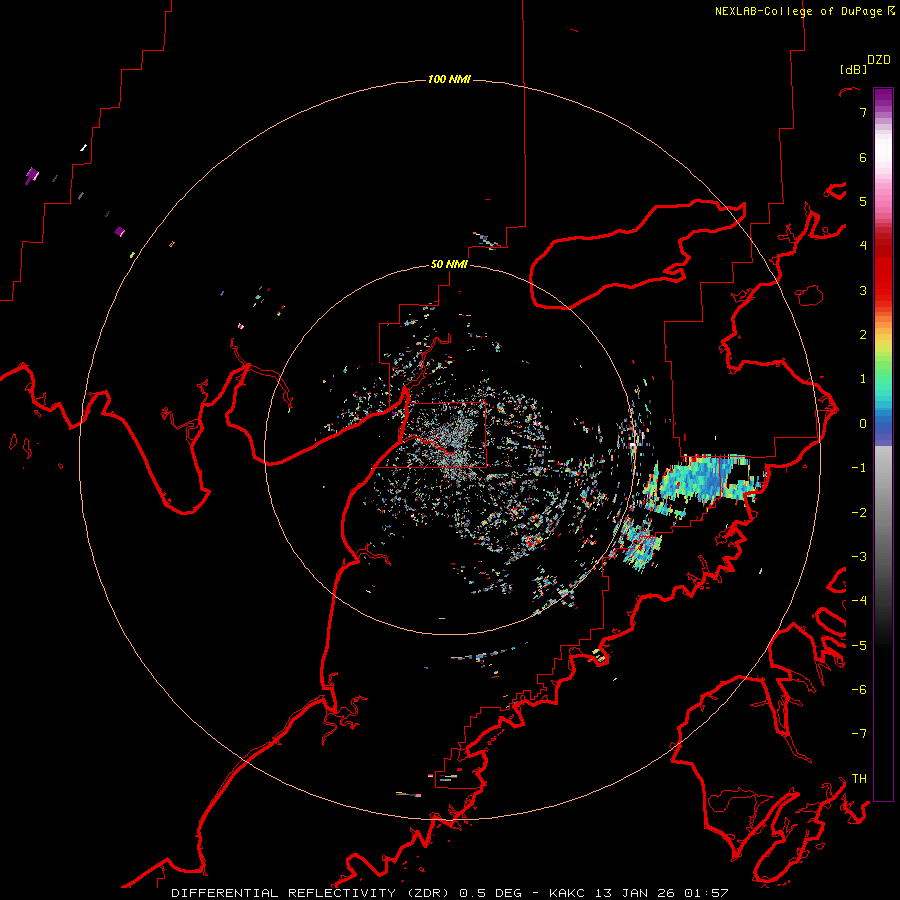Click the 2 value on color scale

pos(863,335)
